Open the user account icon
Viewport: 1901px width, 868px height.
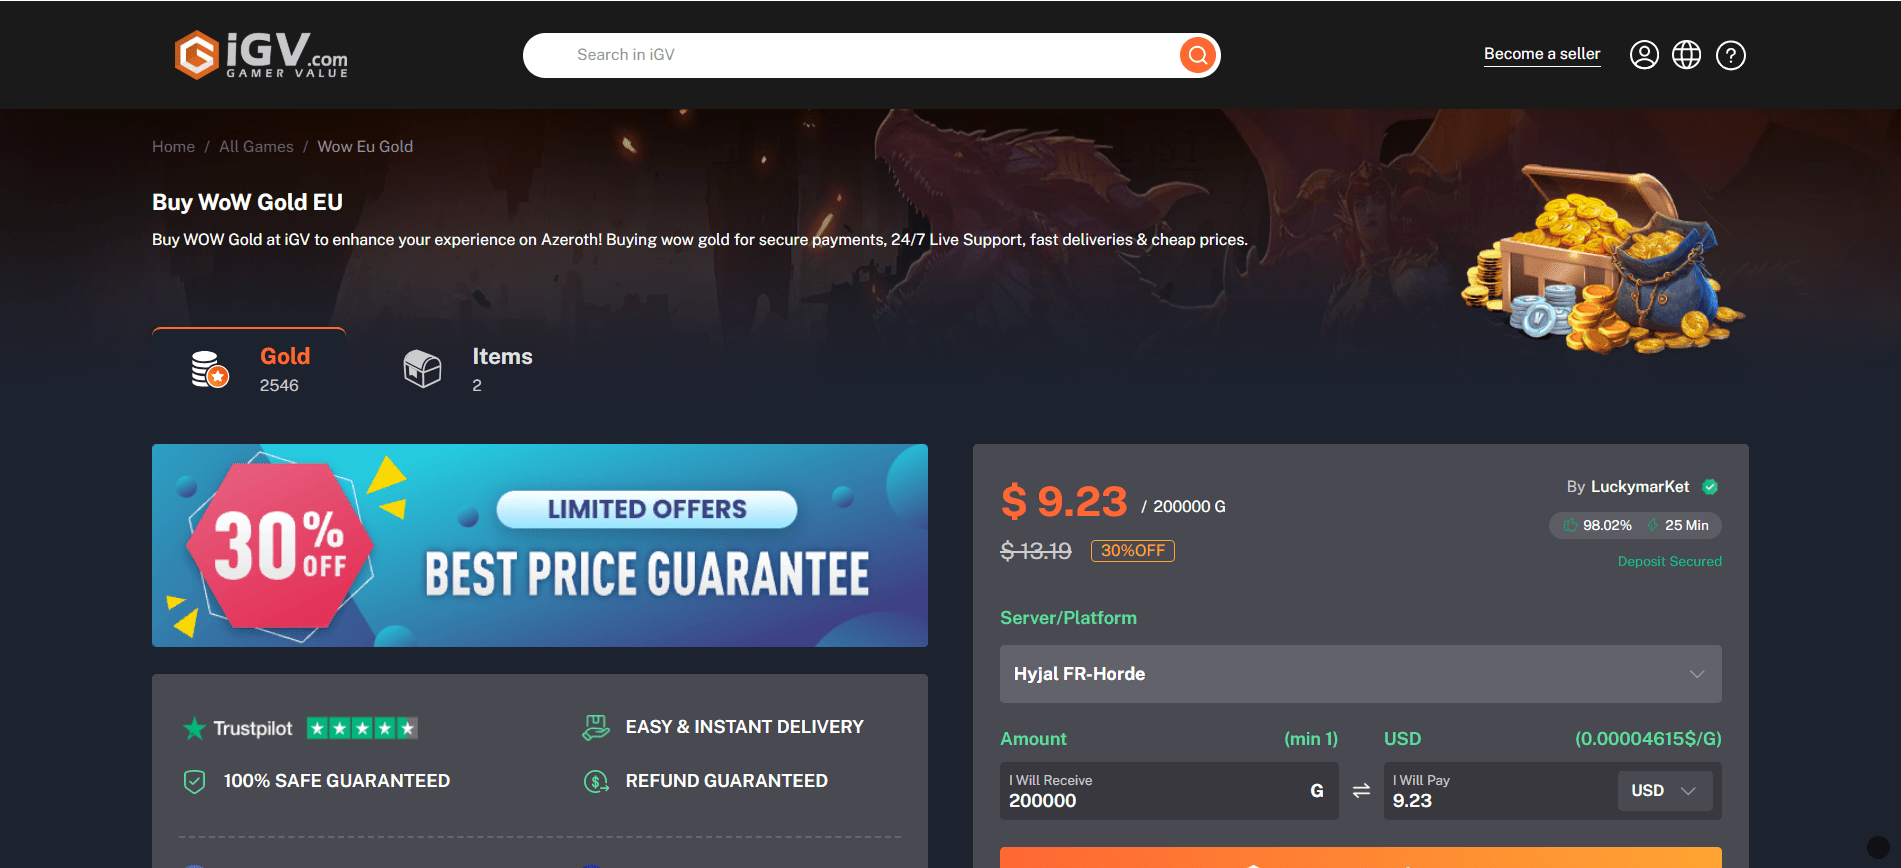pyautogui.click(x=1644, y=55)
